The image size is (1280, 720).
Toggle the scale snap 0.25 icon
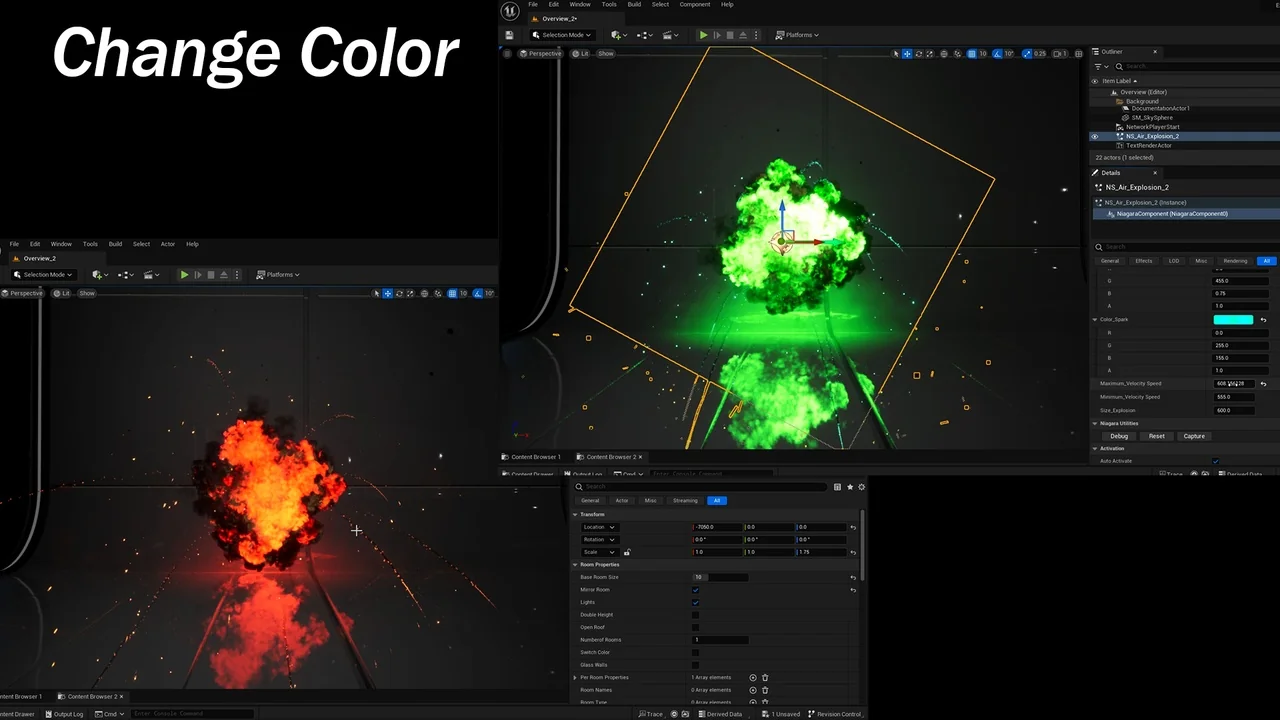pyautogui.click(x=1029, y=54)
